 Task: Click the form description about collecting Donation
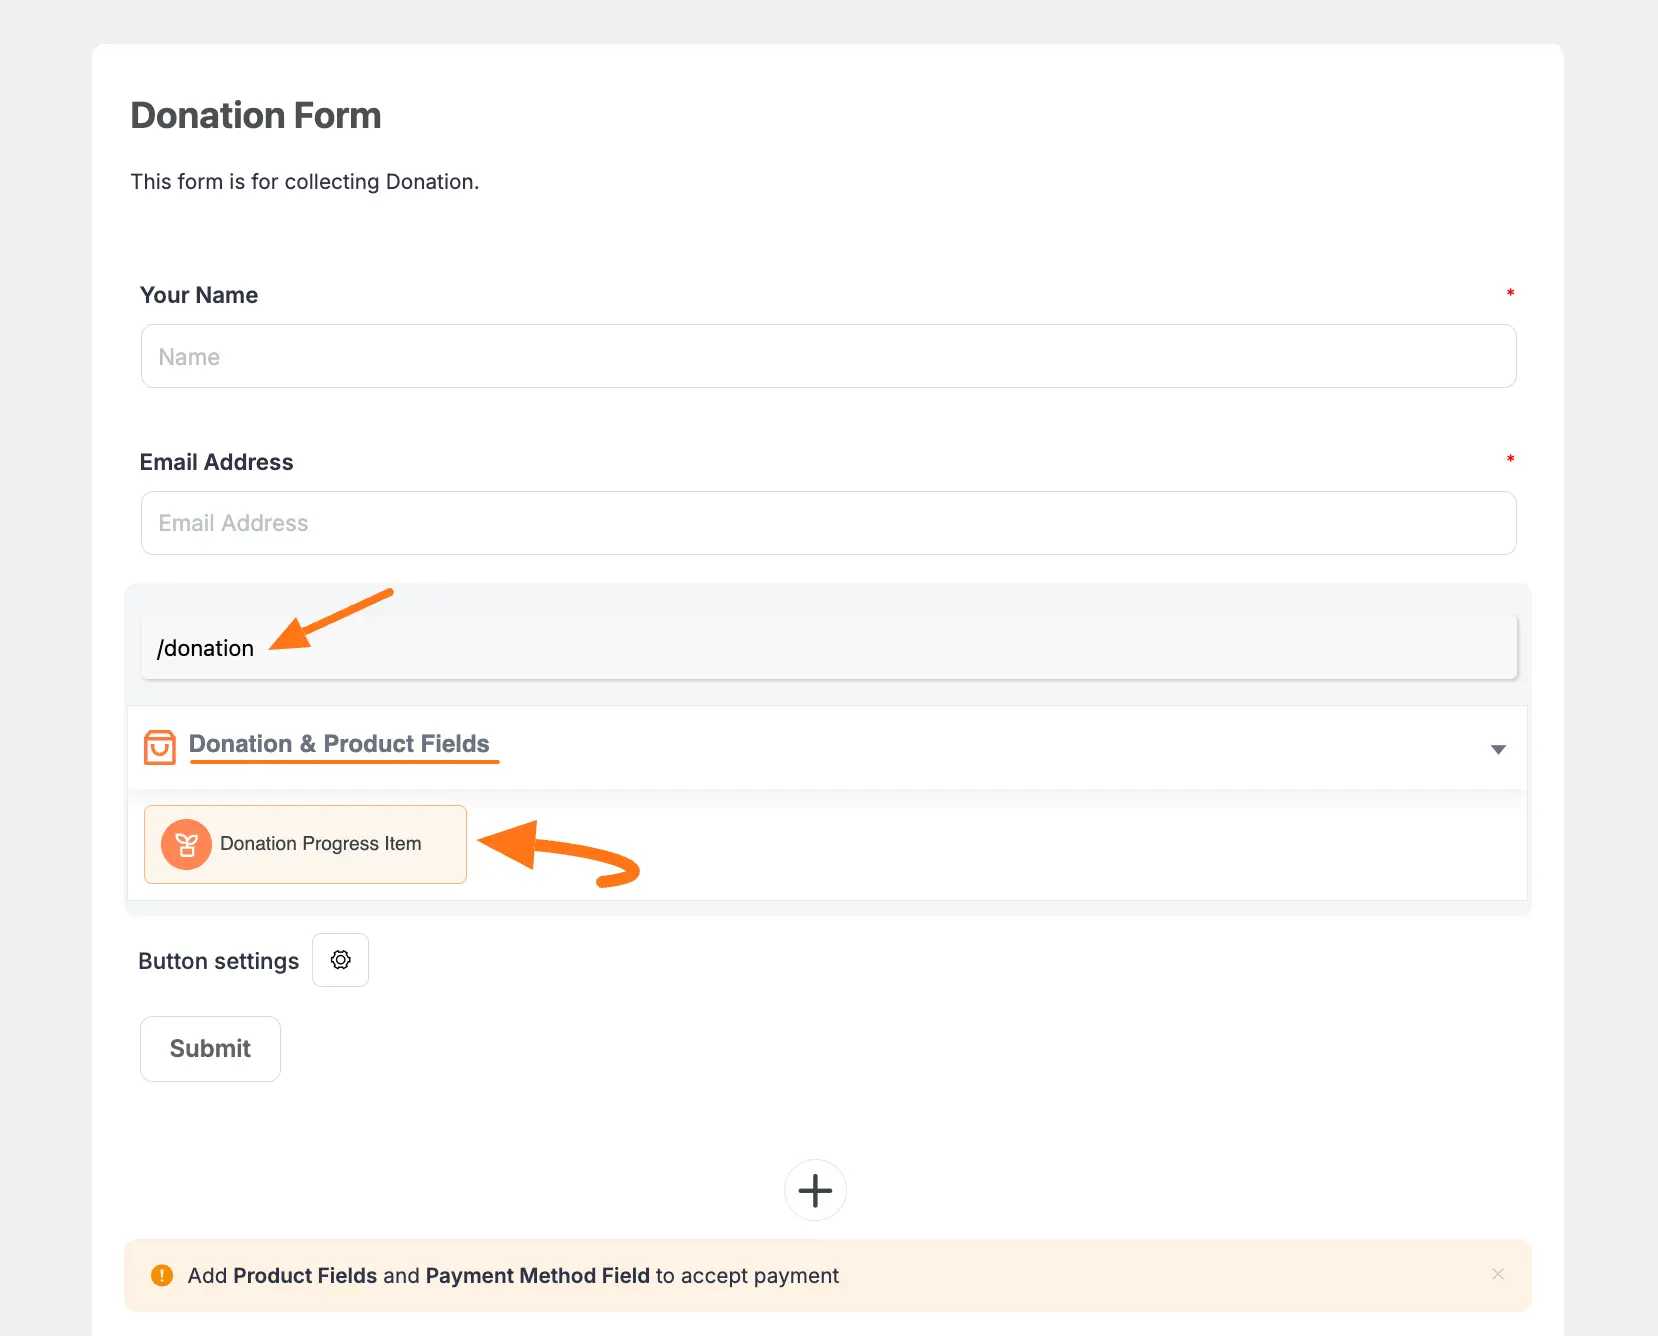[x=305, y=182]
